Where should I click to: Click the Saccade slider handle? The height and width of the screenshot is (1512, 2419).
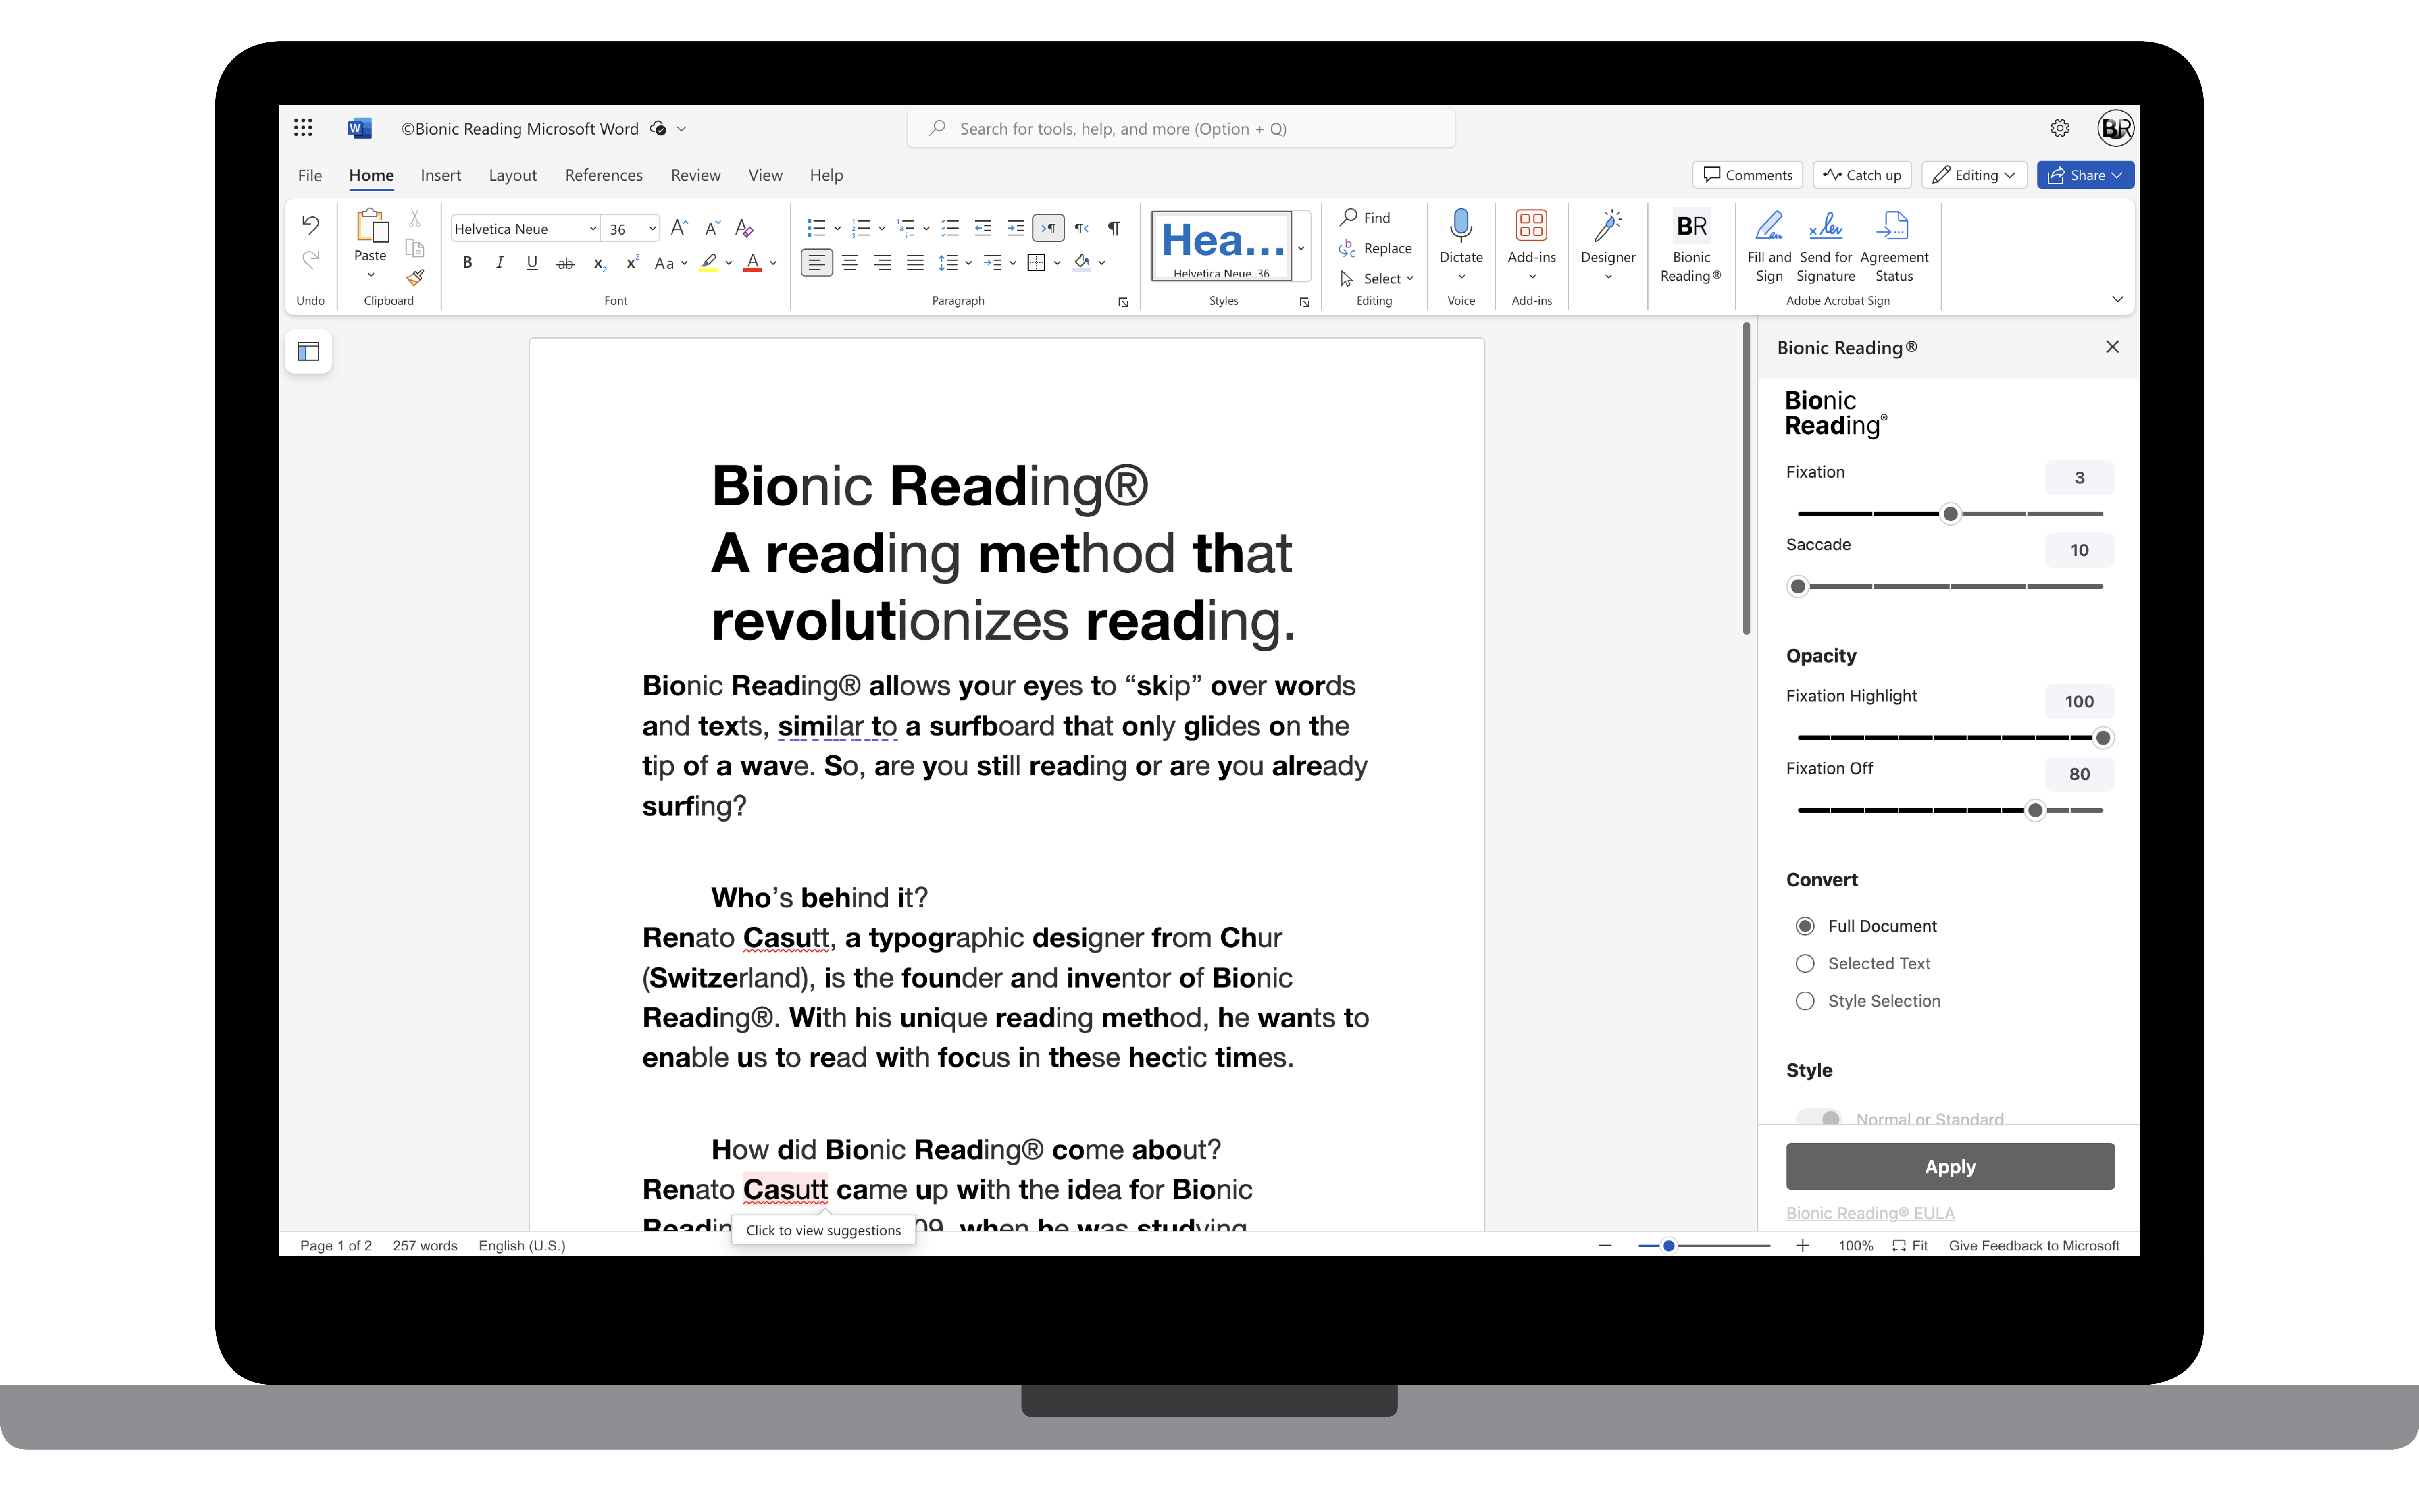[1798, 586]
